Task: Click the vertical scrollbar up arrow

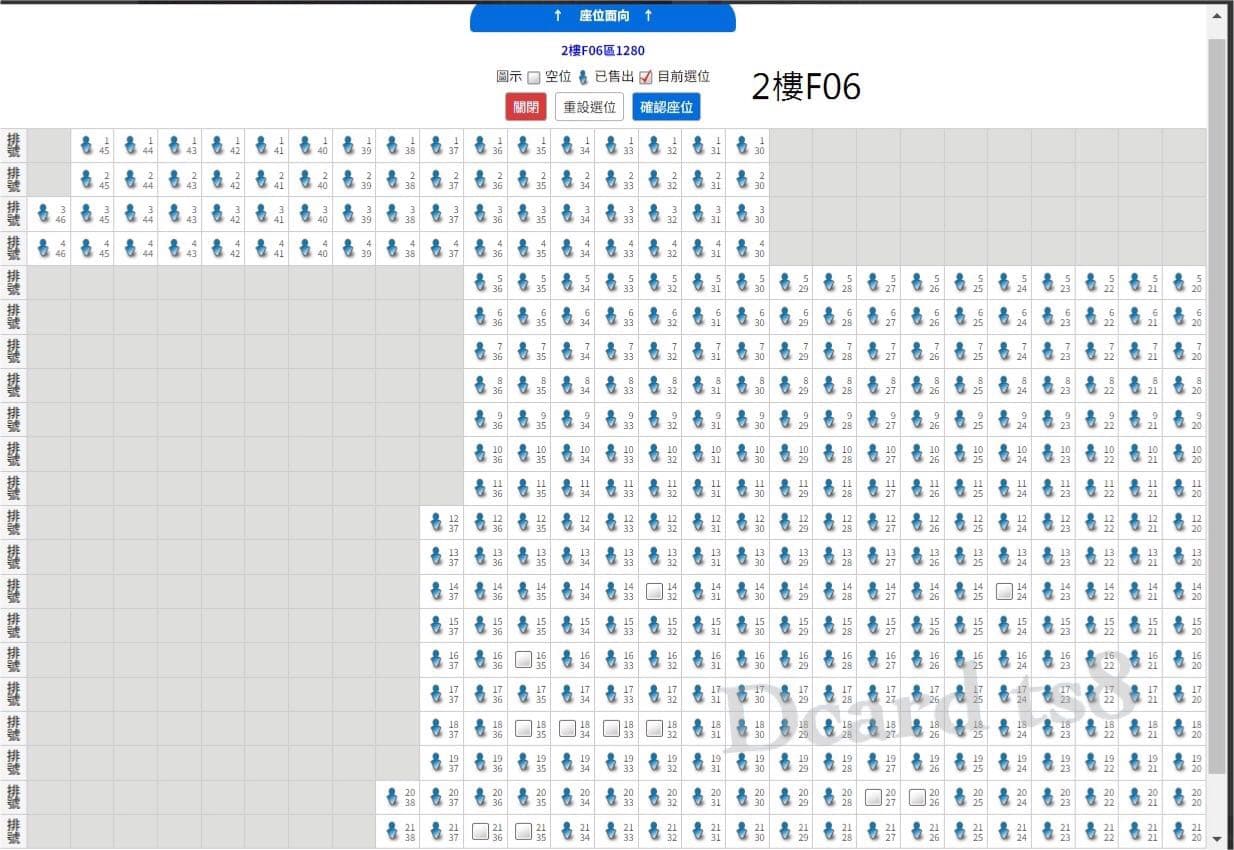Action: pyautogui.click(x=1216, y=15)
